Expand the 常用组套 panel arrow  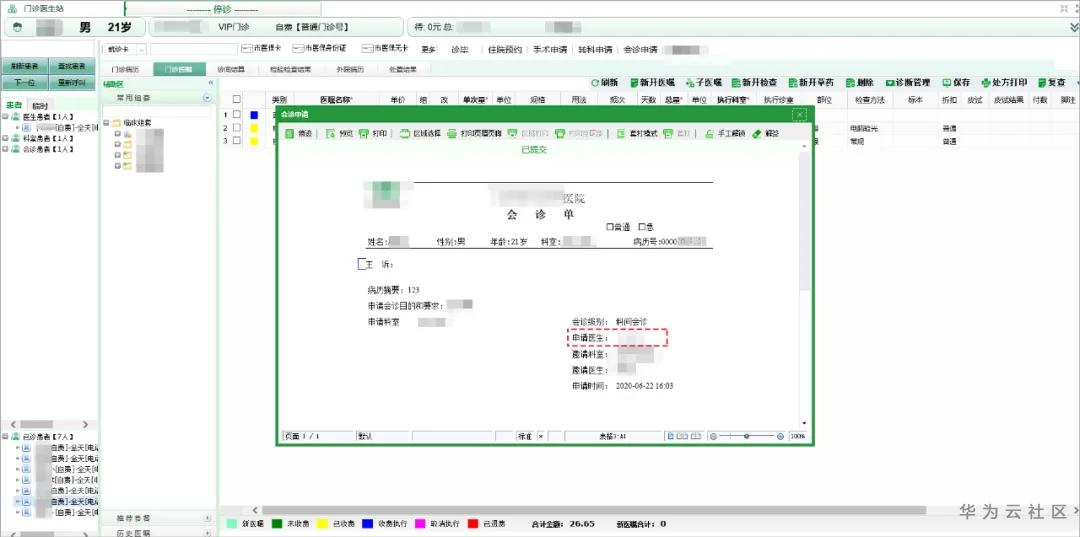207,98
